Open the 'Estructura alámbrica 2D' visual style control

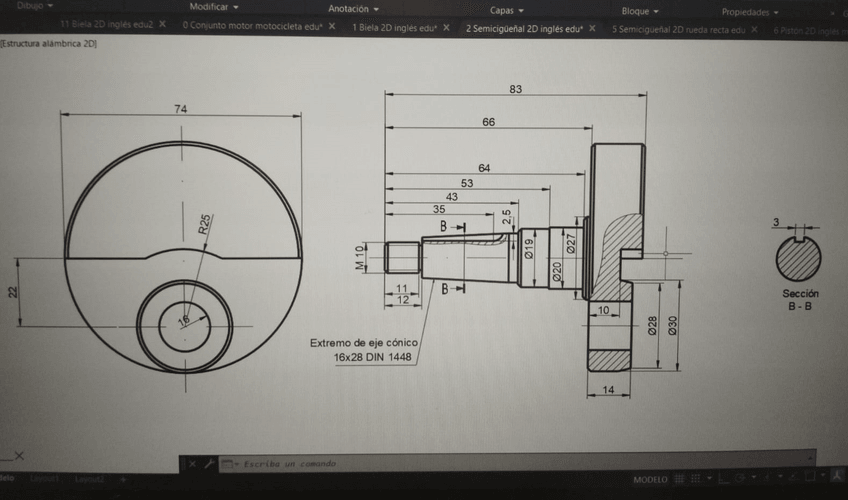49,44
